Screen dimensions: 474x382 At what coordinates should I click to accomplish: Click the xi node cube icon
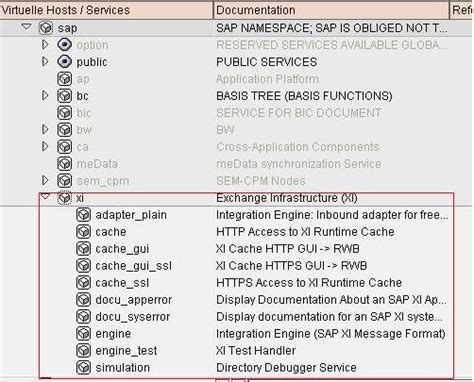pyautogui.click(x=64, y=198)
